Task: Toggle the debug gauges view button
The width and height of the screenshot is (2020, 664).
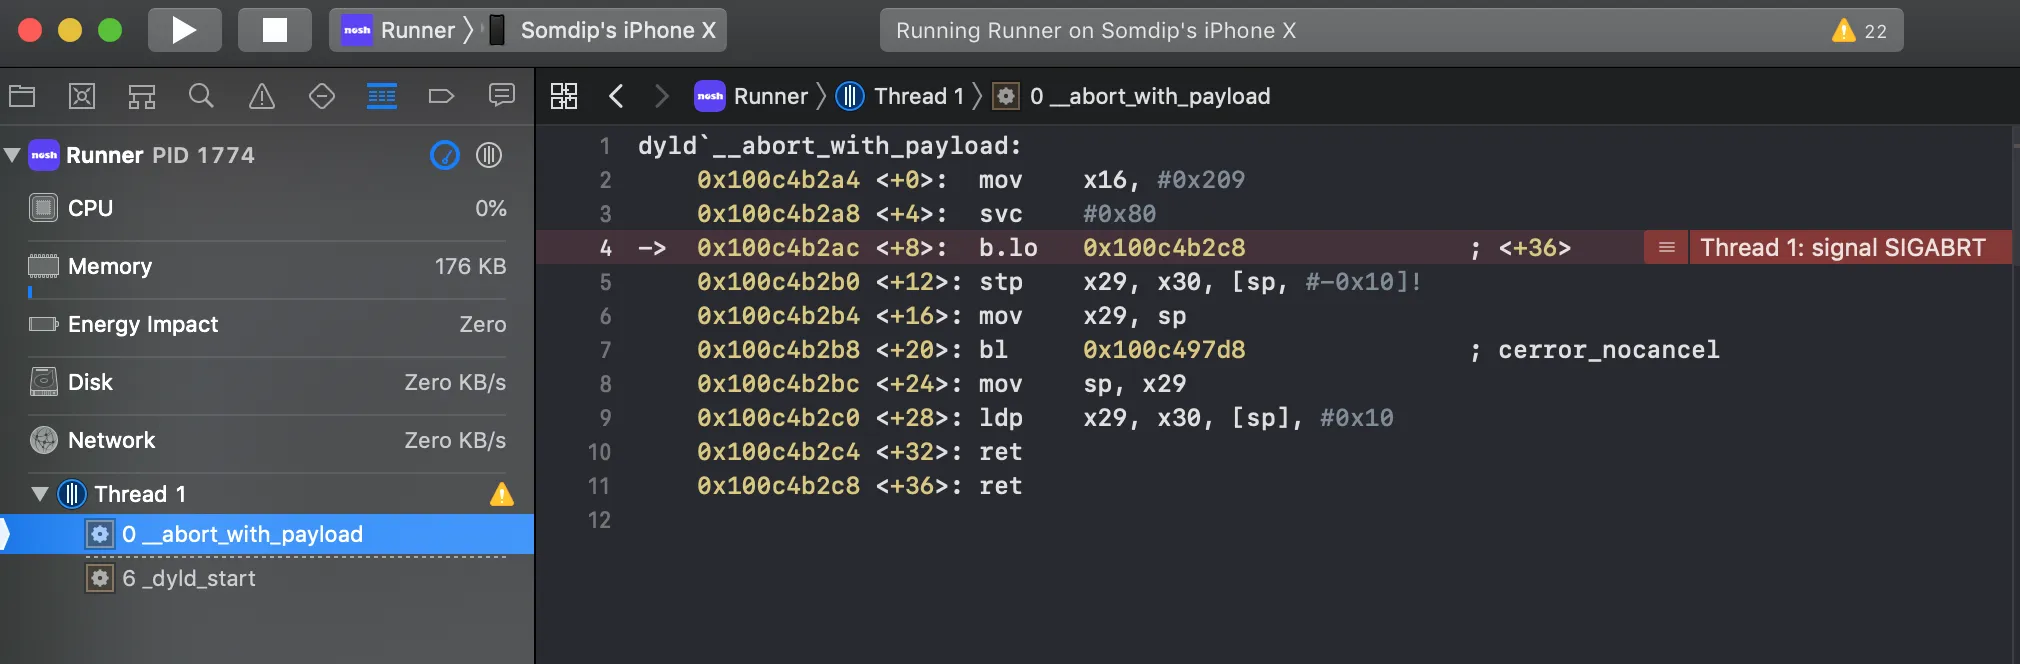Action: click(445, 155)
